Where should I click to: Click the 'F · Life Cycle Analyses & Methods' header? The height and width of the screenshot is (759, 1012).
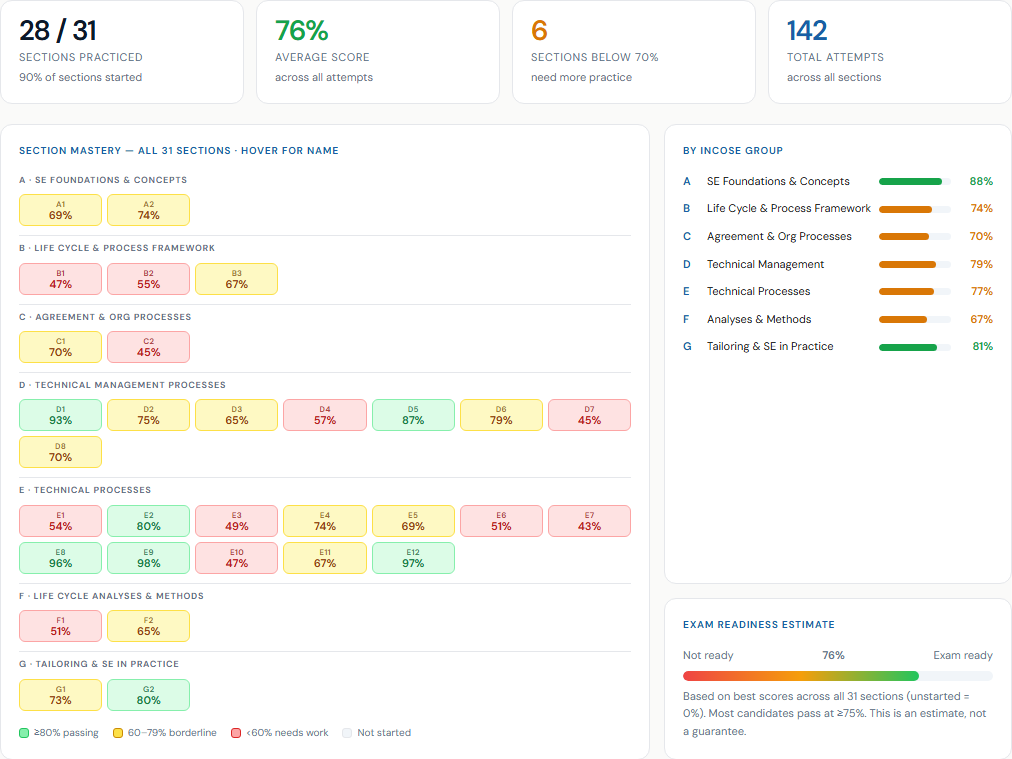tap(111, 596)
